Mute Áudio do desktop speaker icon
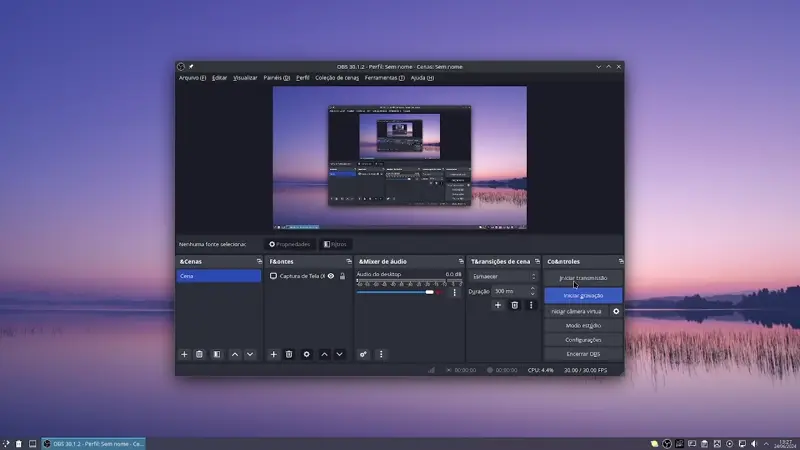This screenshot has height=450, width=800. 438,292
